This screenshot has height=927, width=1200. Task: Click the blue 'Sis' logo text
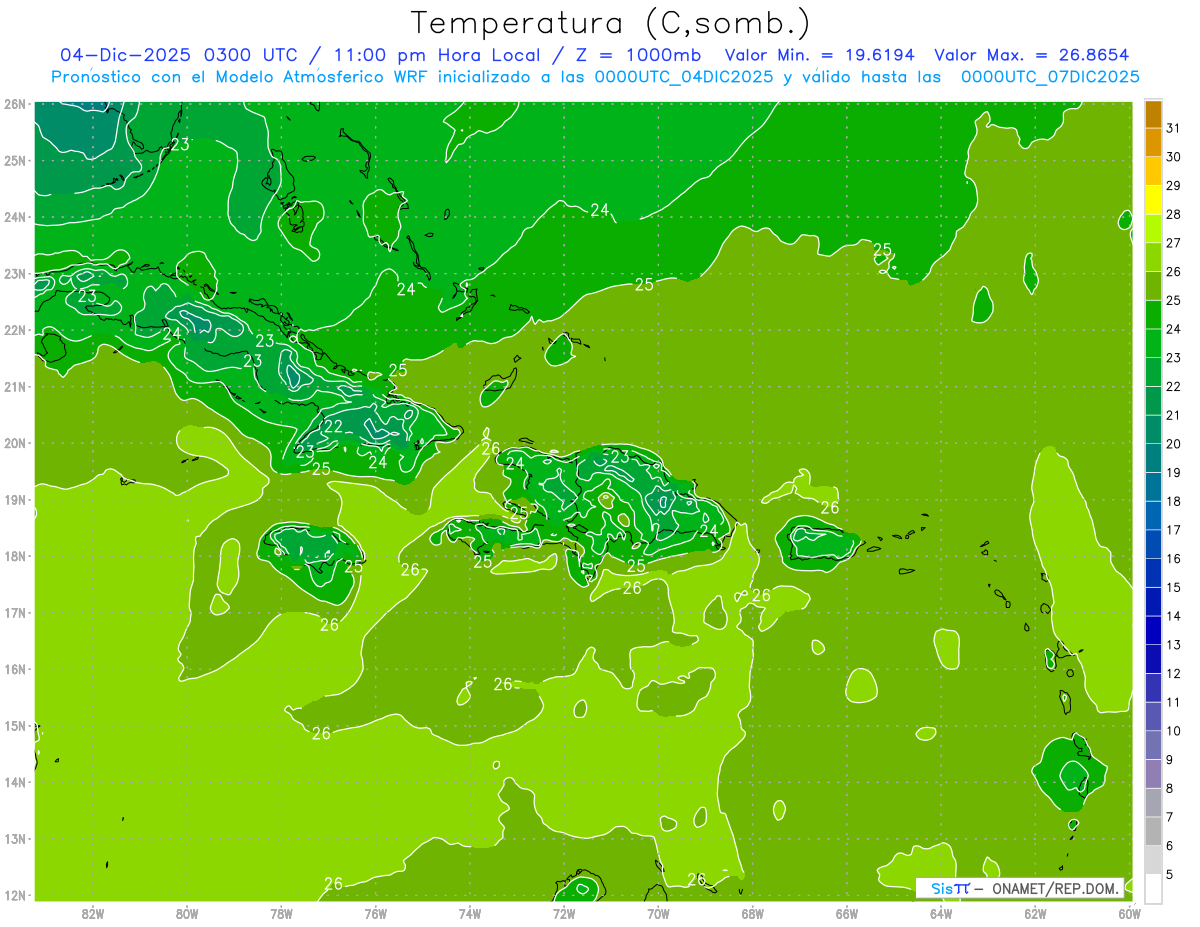(941, 888)
